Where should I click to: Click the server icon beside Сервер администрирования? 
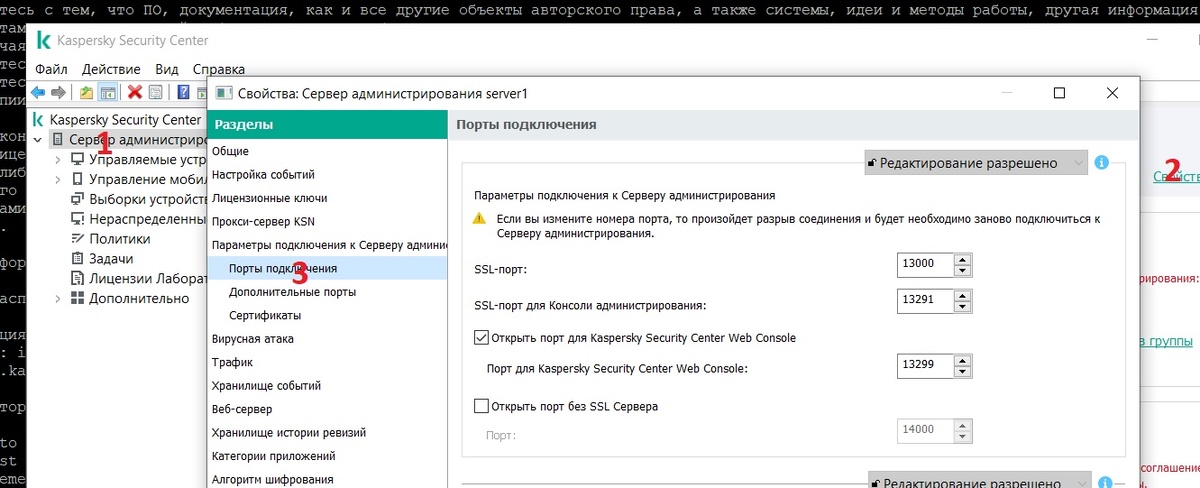pos(59,139)
